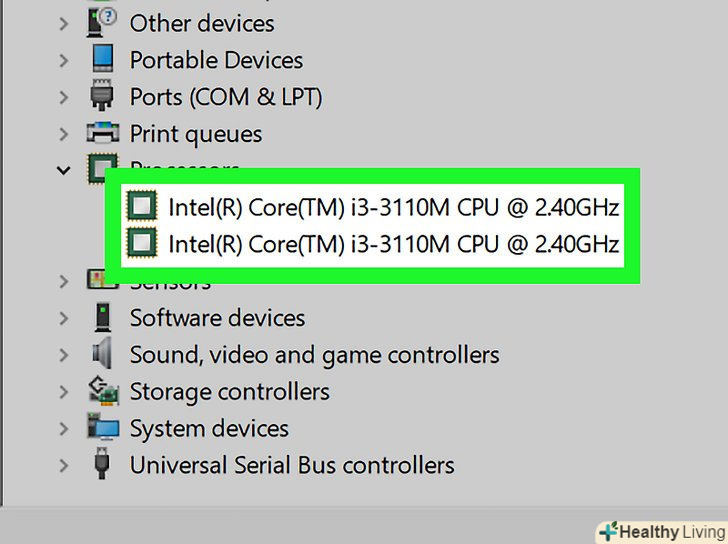Collapse the Processors category
Image resolution: width=728 pixels, height=544 pixels.
tap(64, 171)
